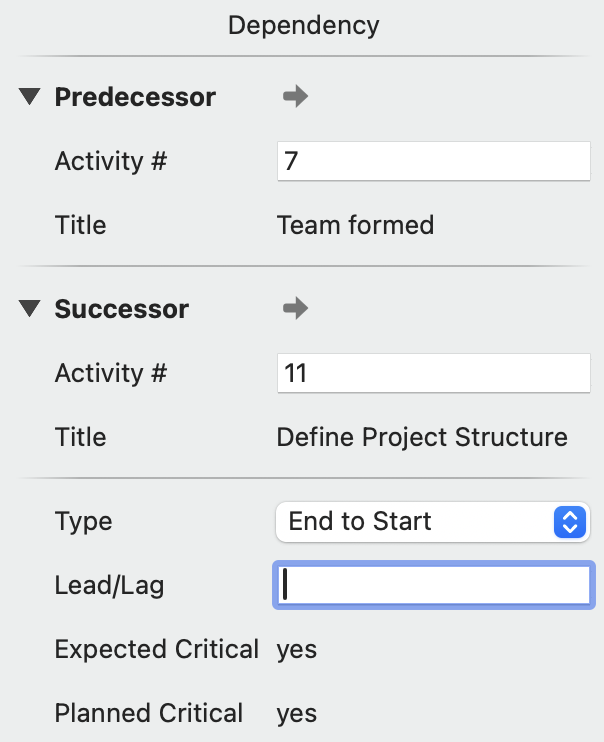Collapse the Successor section triangle
Image resolution: width=604 pixels, height=742 pixels.
30,309
